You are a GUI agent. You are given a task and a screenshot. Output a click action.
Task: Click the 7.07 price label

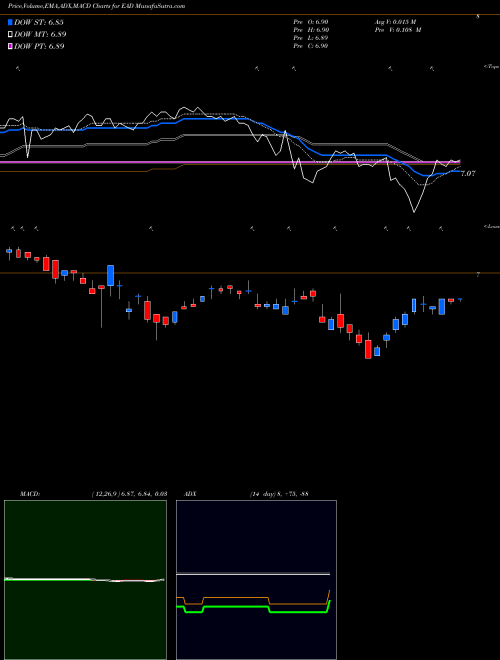468,173
